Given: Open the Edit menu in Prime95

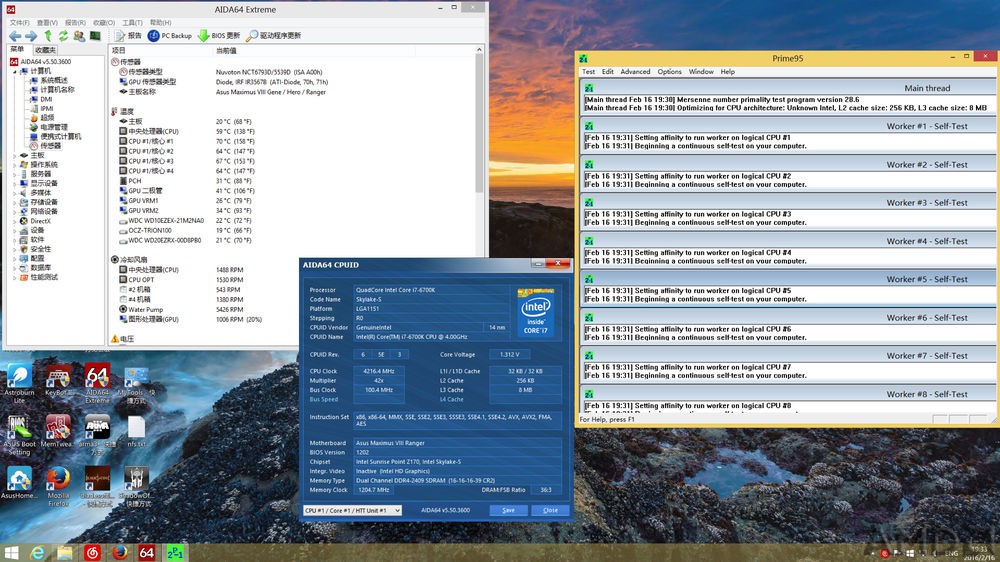Looking at the screenshot, I should 607,72.
